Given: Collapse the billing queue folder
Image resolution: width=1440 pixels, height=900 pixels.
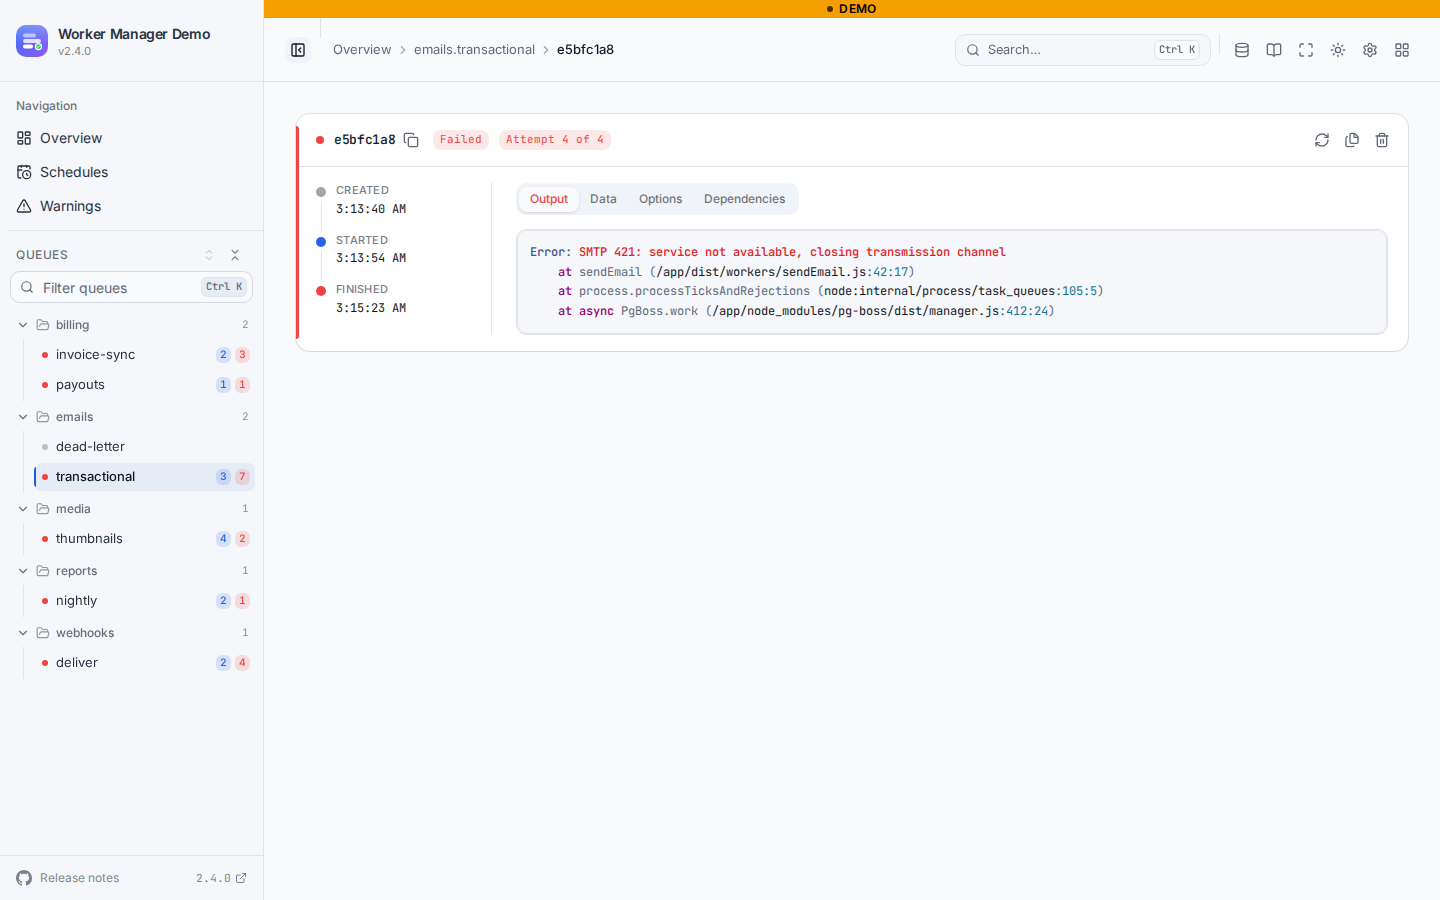Looking at the screenshot, I should [x=134, y=325].
